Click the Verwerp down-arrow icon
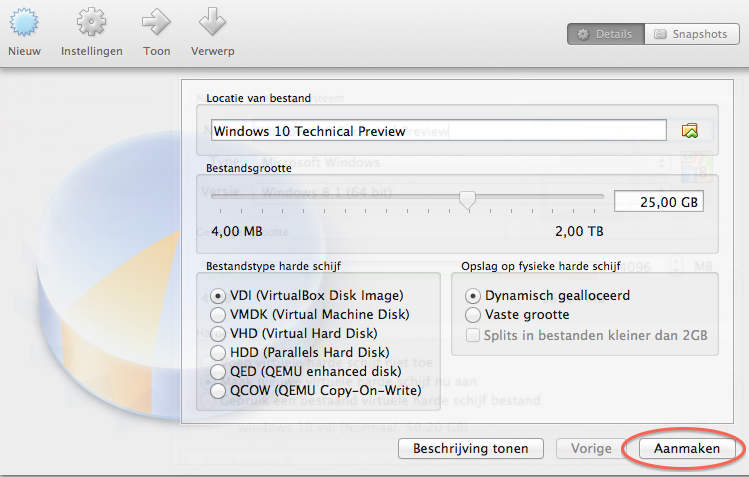 [x=212, y=22]
